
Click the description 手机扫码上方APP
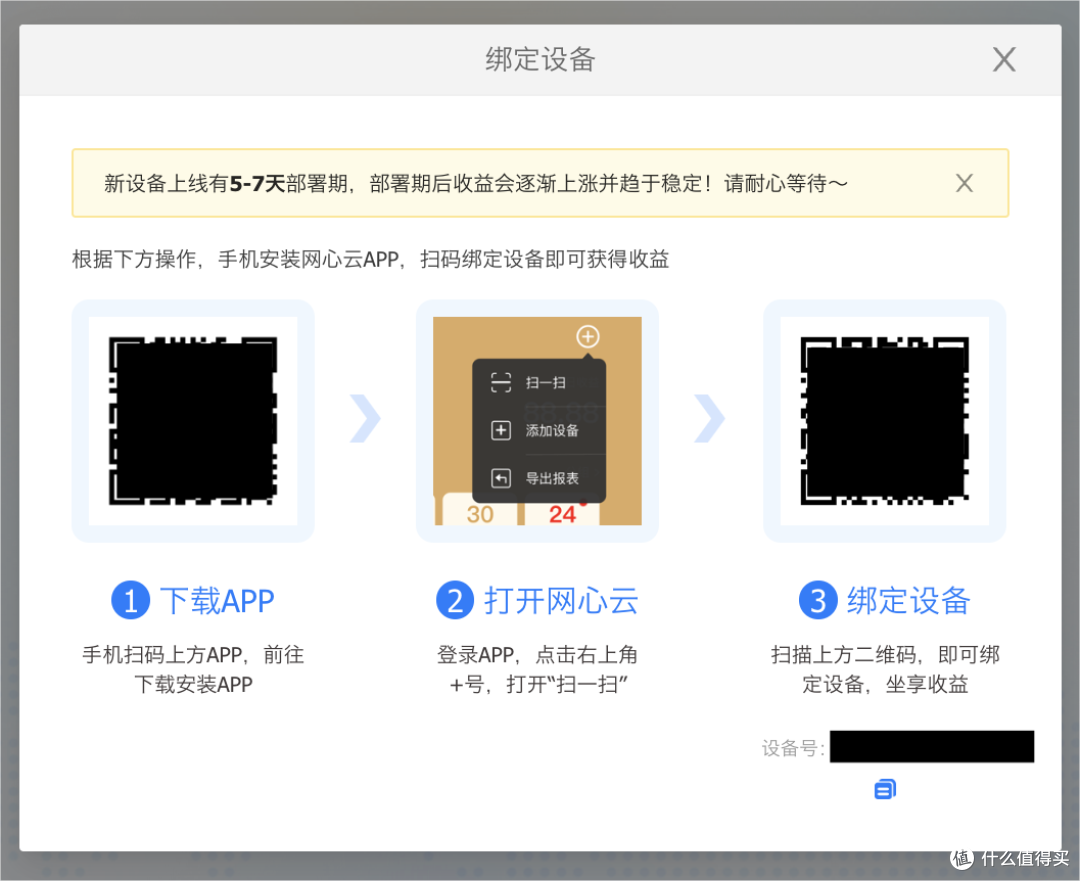coord(193,669)
